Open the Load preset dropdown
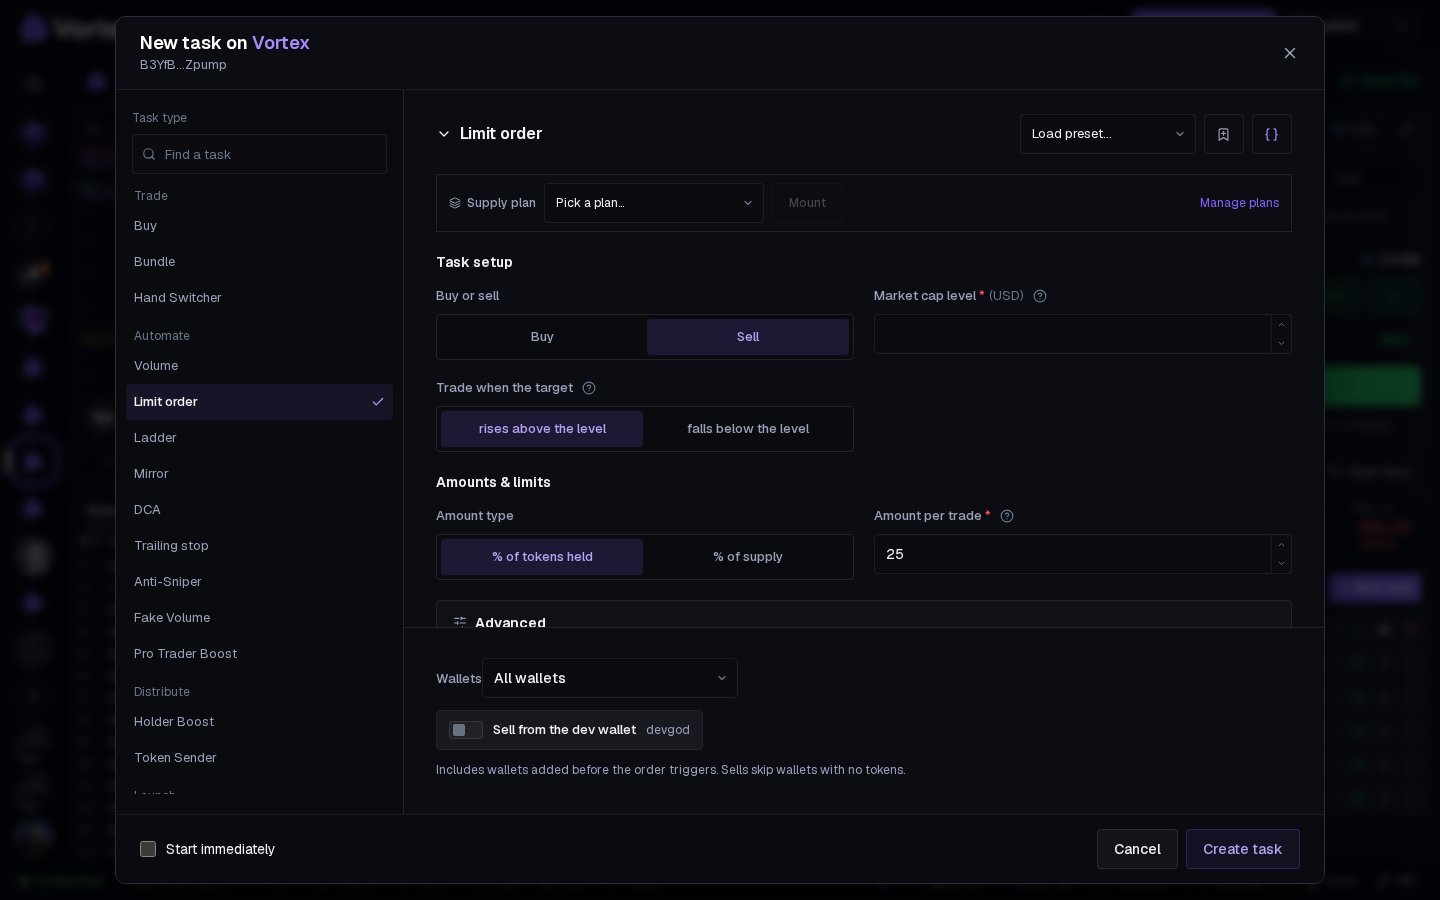Screen dimensions: 1440x900 pos(1108,134)
